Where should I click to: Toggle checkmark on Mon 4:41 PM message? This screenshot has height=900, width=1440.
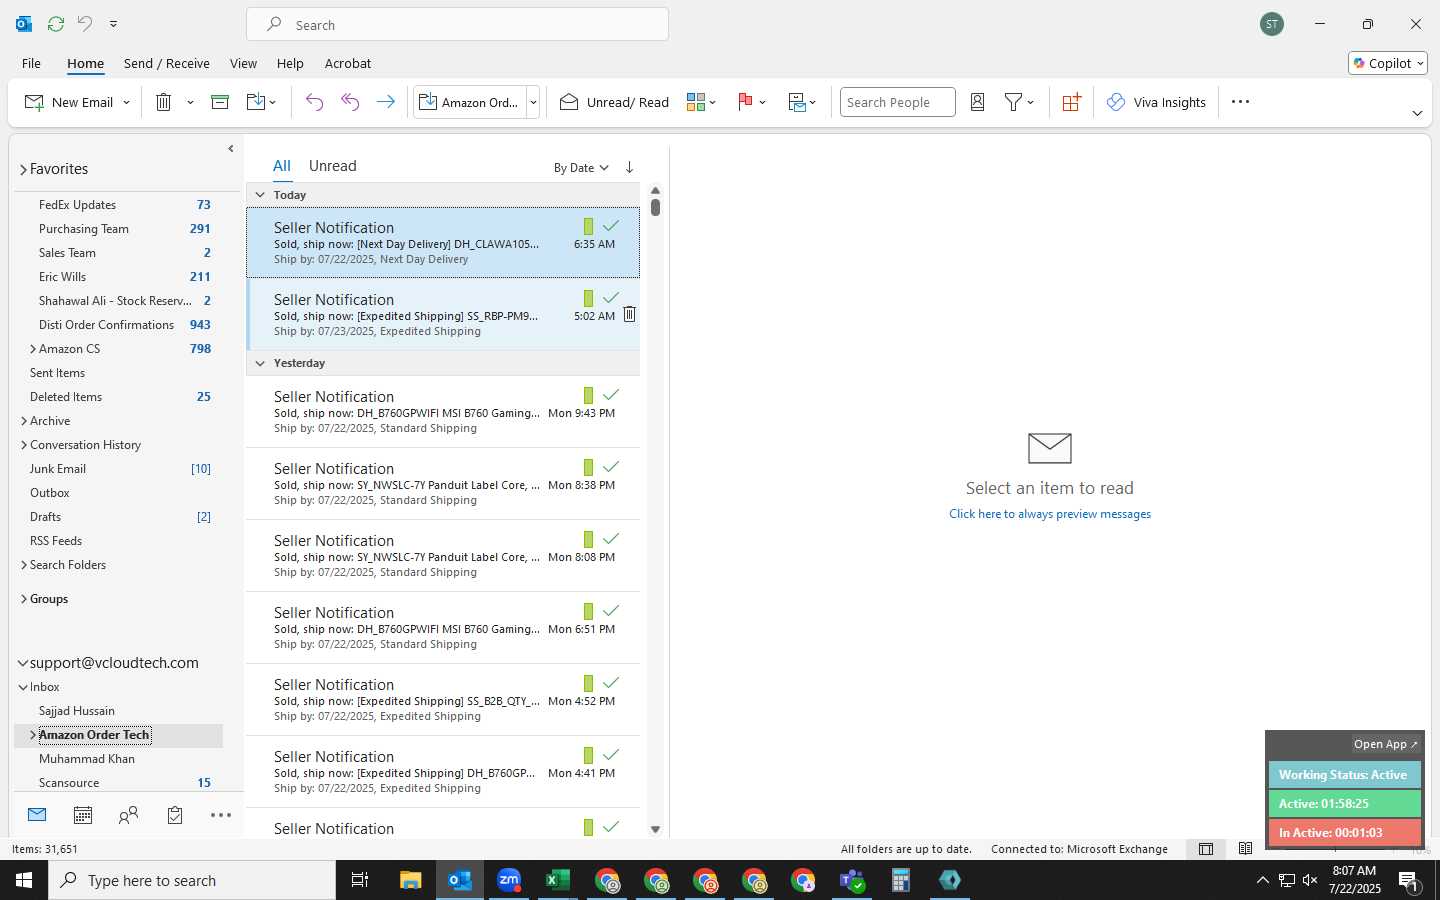(611, 755)
